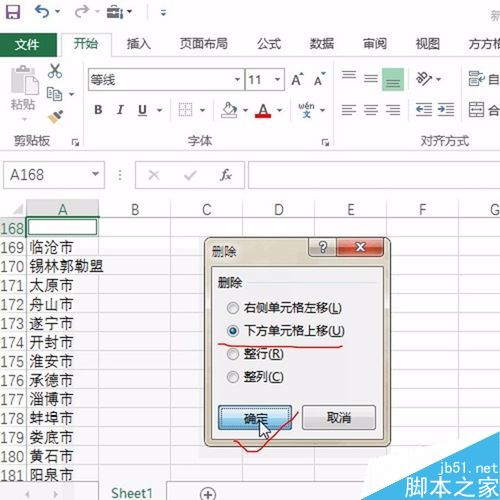Click the Format Painter brush icon
The image size is (500, 500).
56,117
